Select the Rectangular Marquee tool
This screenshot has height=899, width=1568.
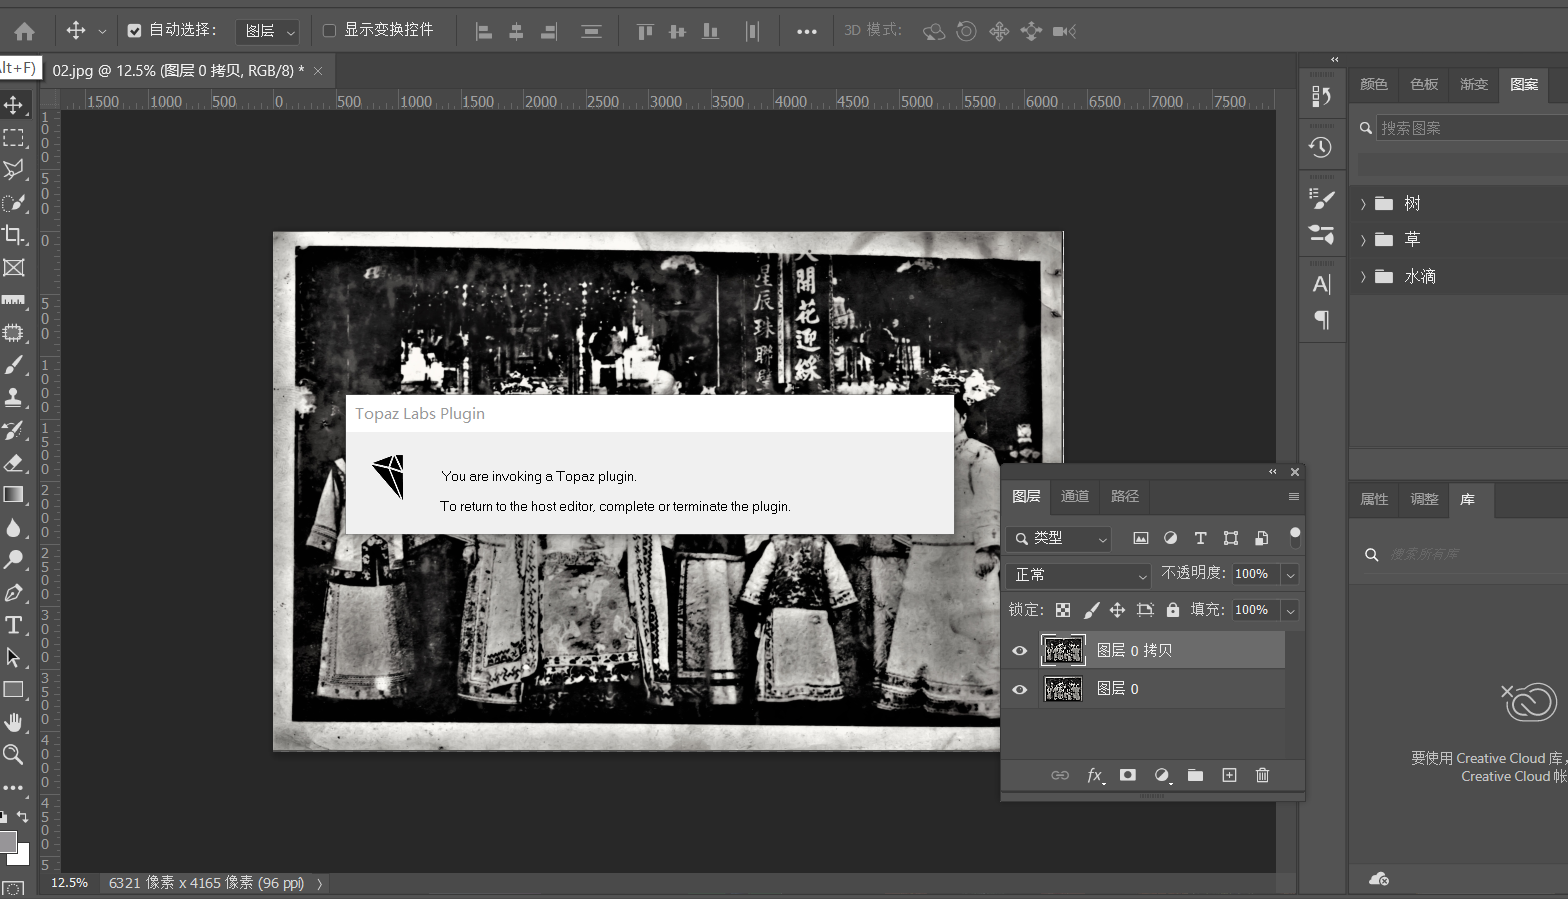[x=14, y=138]
